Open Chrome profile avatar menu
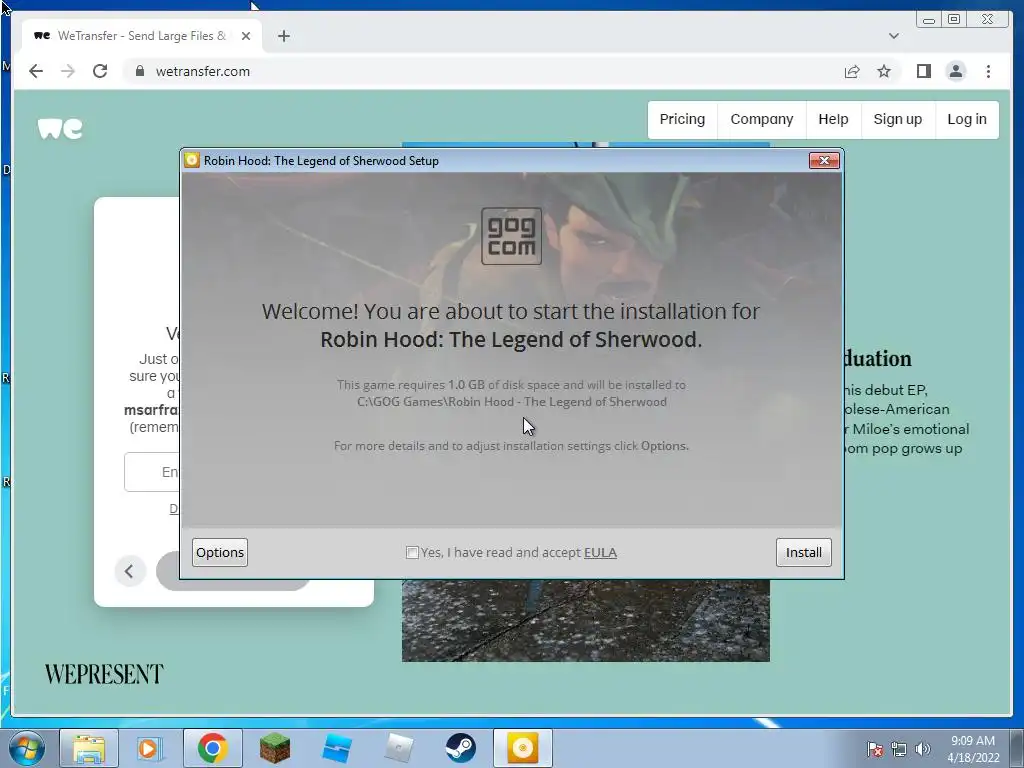The width and height of the screenshot is (1024, 768). click(955, 71)
